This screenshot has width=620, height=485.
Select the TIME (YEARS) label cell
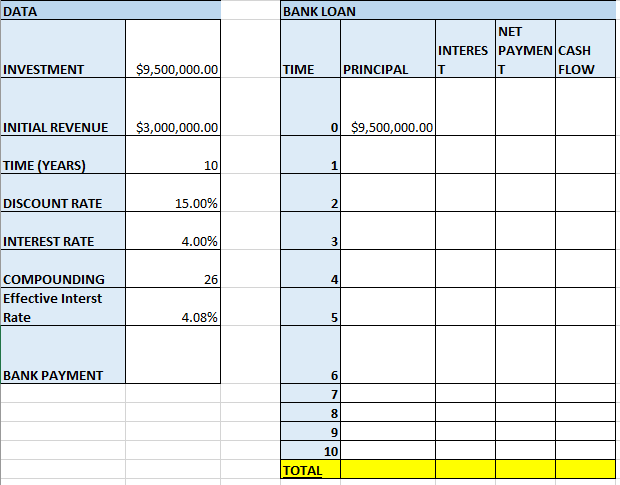pyautogui.click(x=63, y=155)
